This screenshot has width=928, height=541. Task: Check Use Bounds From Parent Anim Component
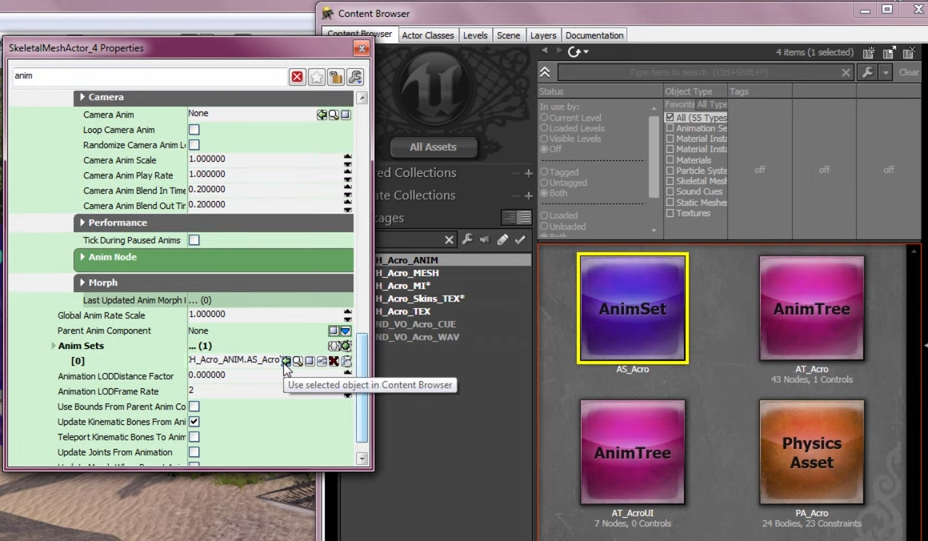[x=194, y=407]
